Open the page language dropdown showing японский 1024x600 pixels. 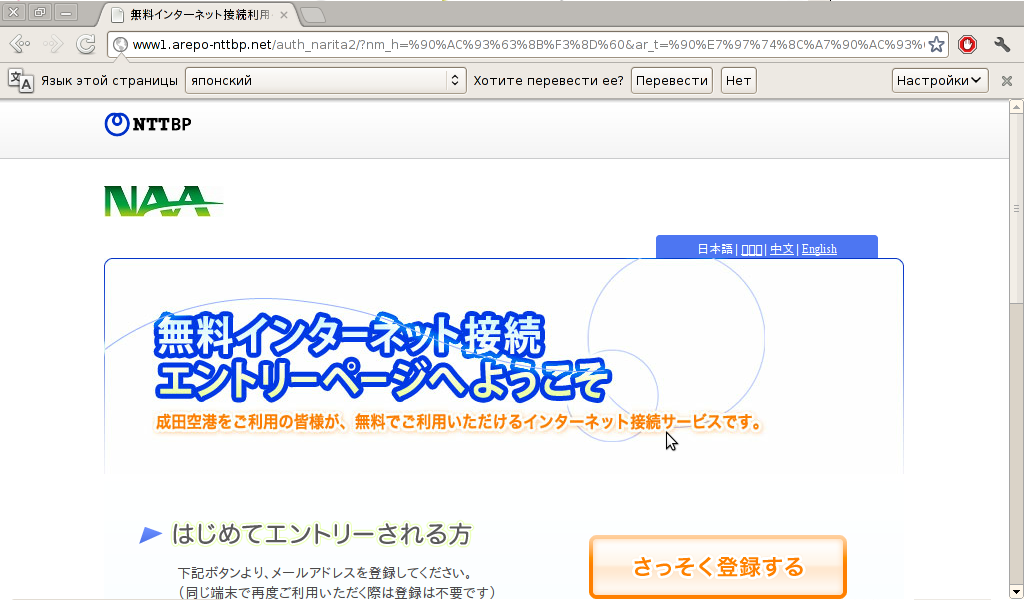tap(326, 81)
